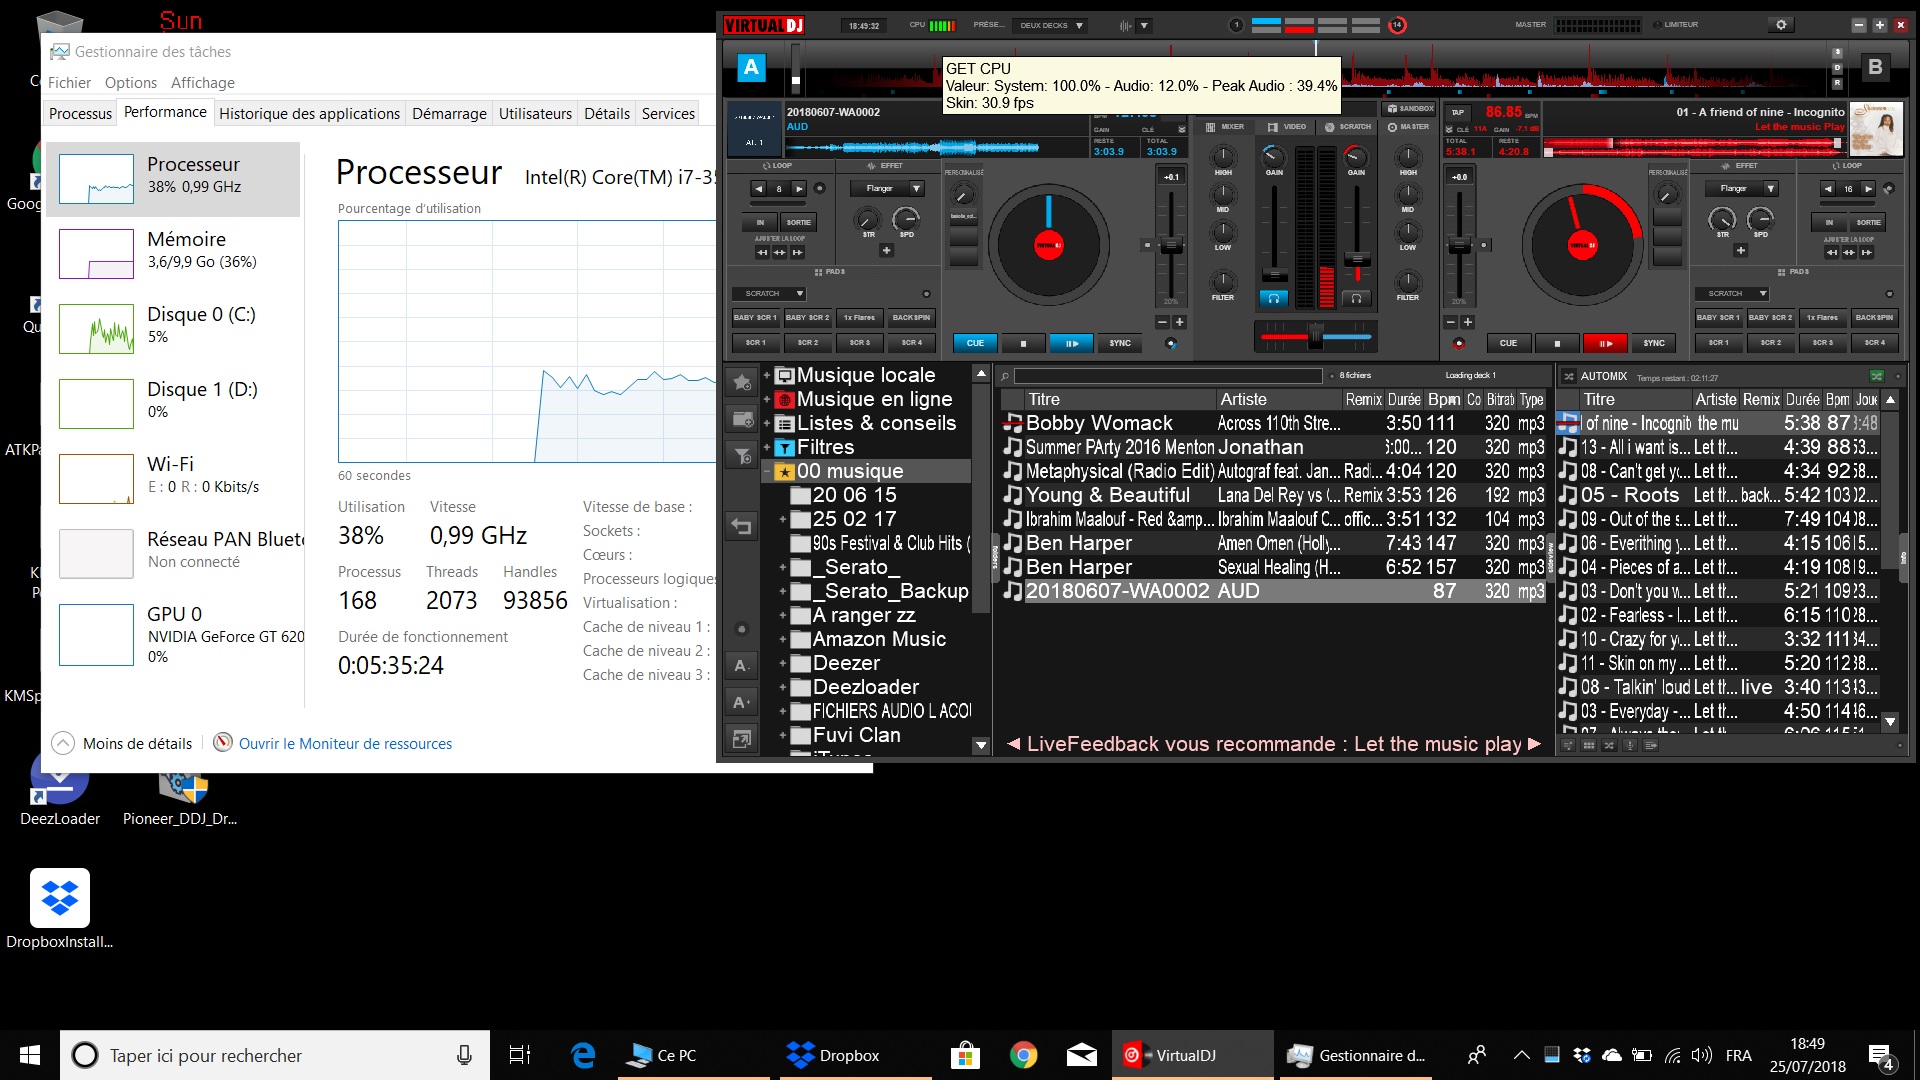
Task: Click browser filter funnel sidebar icon
Action: pos(742,456)
